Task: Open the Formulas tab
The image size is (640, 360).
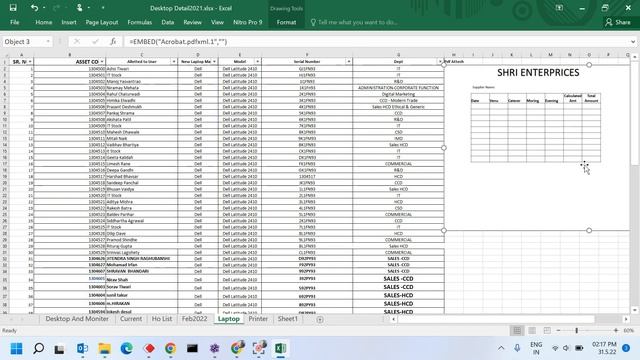Action: (140, 22)
